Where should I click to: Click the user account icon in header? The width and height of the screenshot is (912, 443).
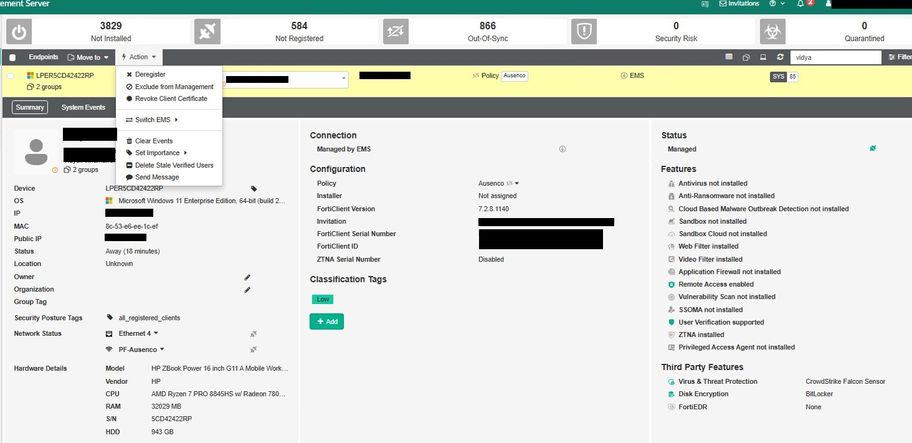[828, 3]
